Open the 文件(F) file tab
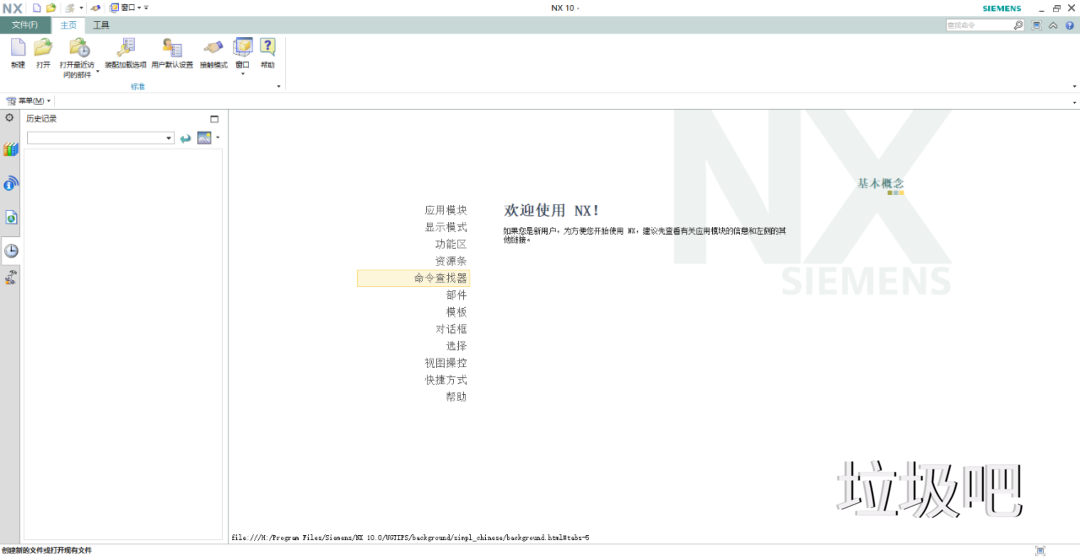The image size is (1080, 557). pos(25,25)
